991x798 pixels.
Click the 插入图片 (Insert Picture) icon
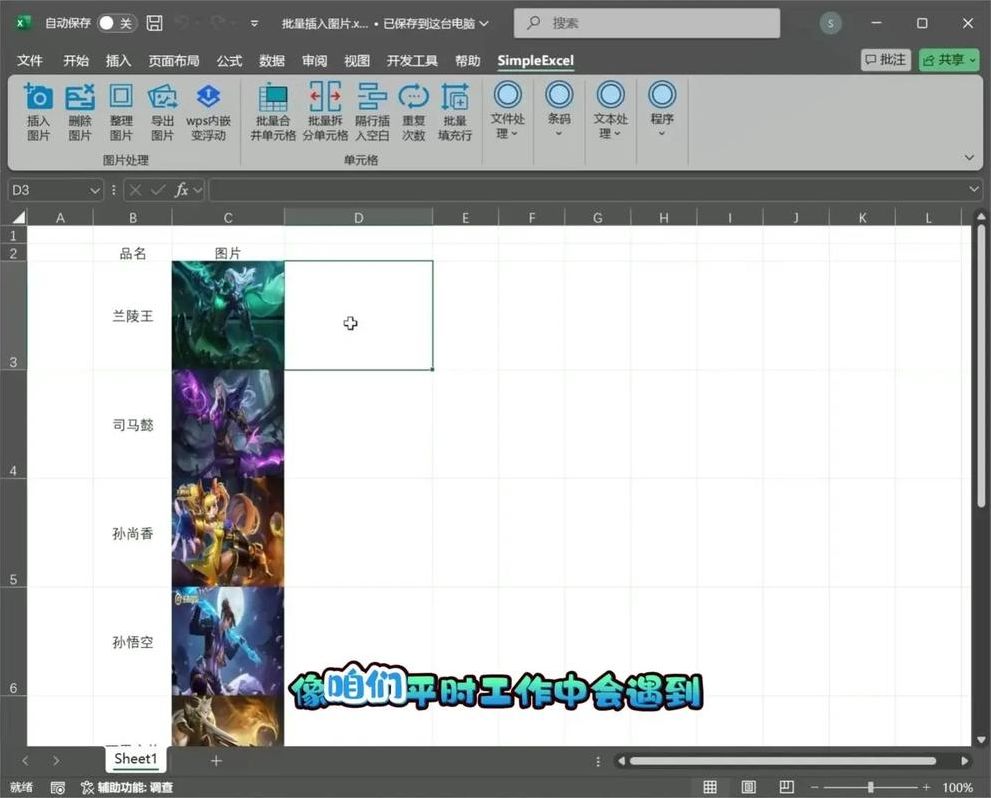coord(38,111)
